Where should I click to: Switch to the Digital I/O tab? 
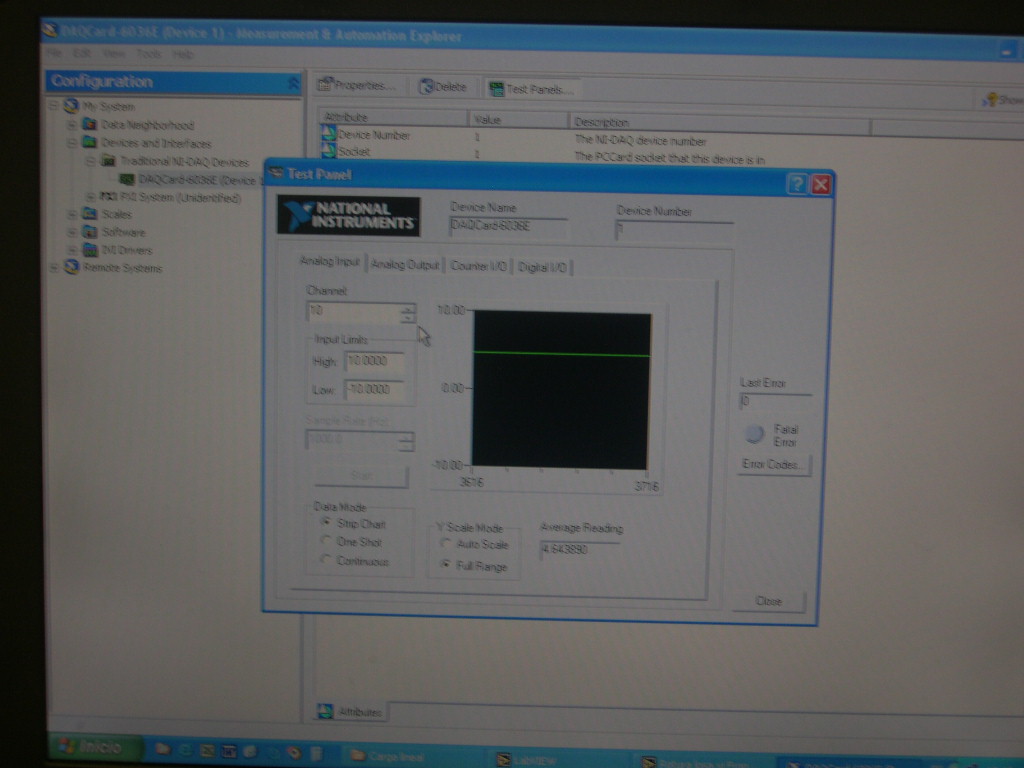coord(542,267)
